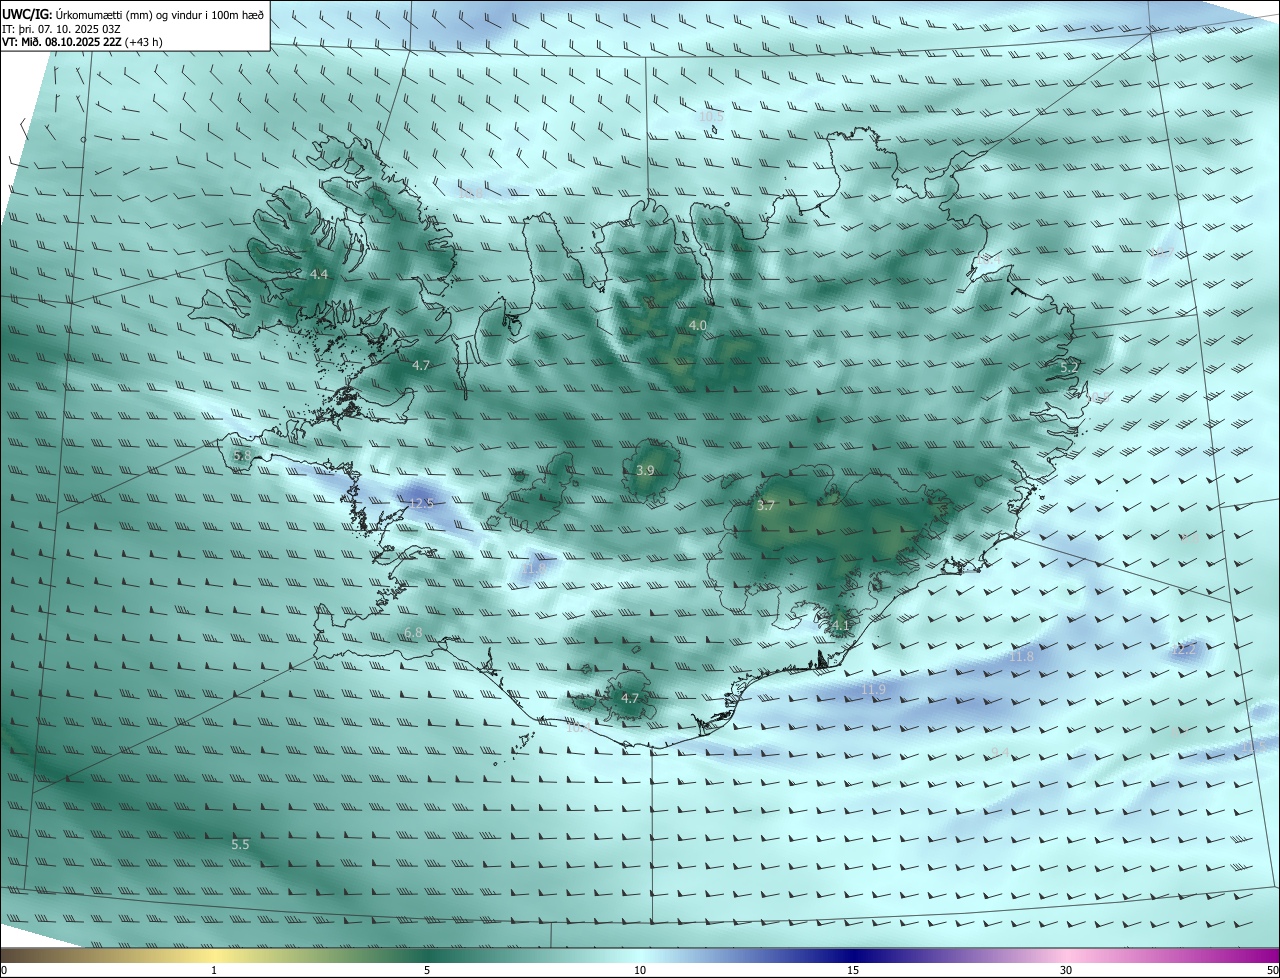This screenshot has width=1280, height=978.
Task: Click the 5.2 value label near east coast
Action: pyautogui.click(x=1069, y=368)
